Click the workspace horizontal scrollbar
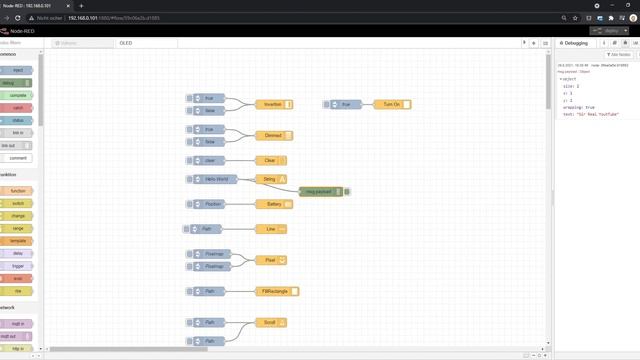 pyautogui.click(x=129, y=349)
